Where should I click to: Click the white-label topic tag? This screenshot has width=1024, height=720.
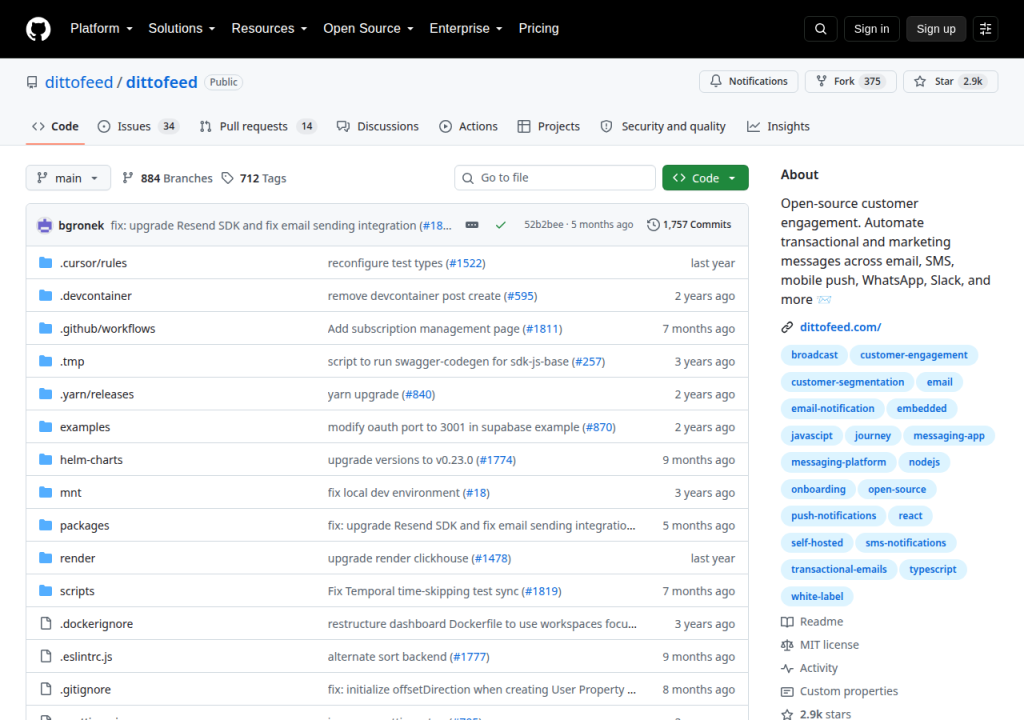click(x=817, y=596)
